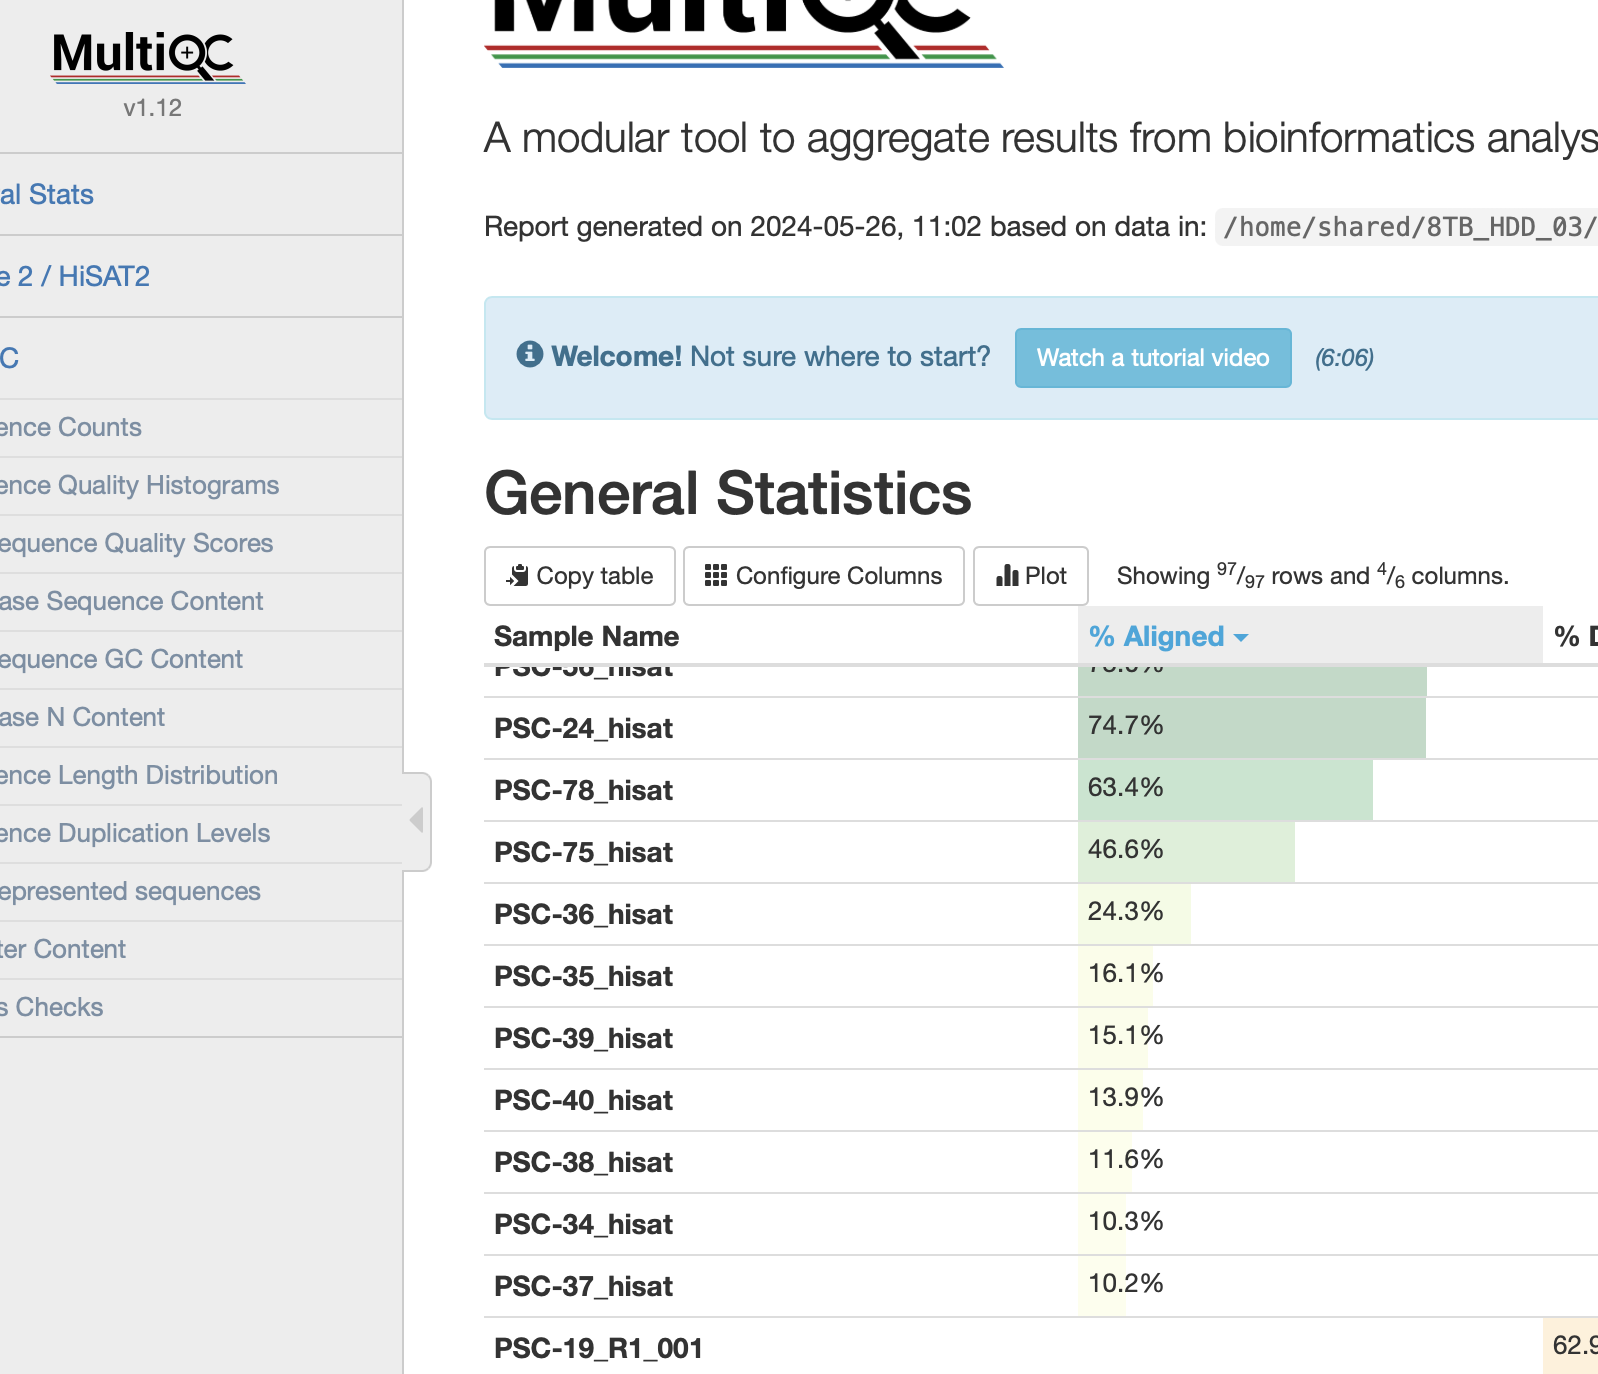This screenshot has height=1374, width=1598.
Task: Copy the General Statistics table
Action: point(580,576)
